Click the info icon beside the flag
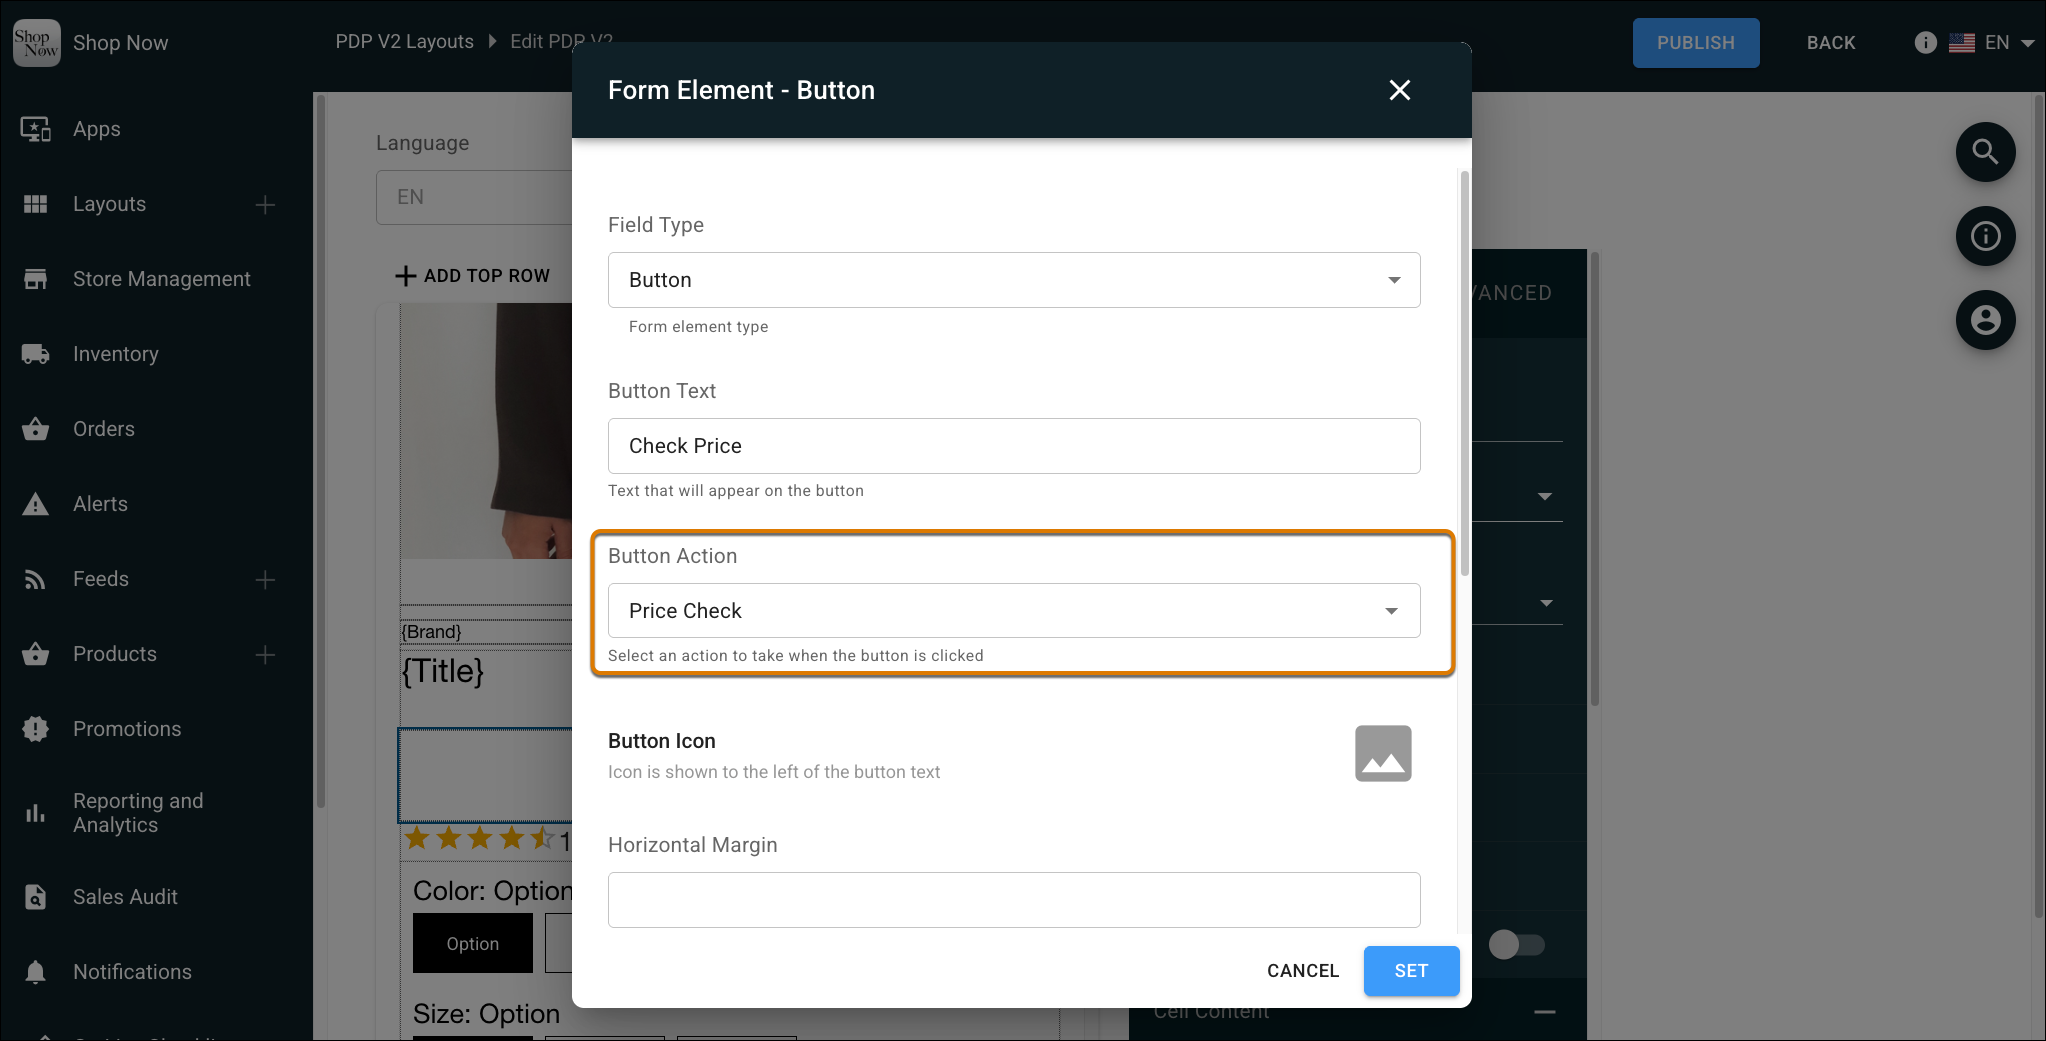This screenshot has height=1041, width=2046. click(1925, 43)
